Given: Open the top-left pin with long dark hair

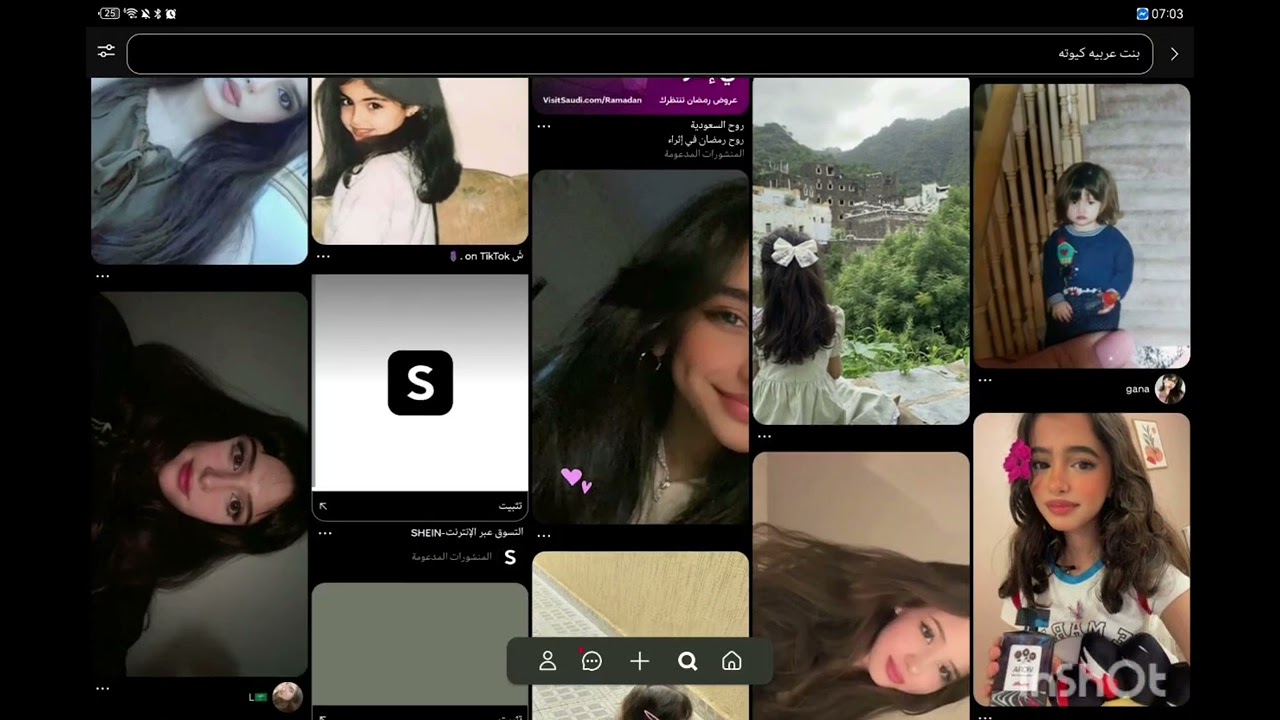Looking at the screenshot, I should pos(199,171).
